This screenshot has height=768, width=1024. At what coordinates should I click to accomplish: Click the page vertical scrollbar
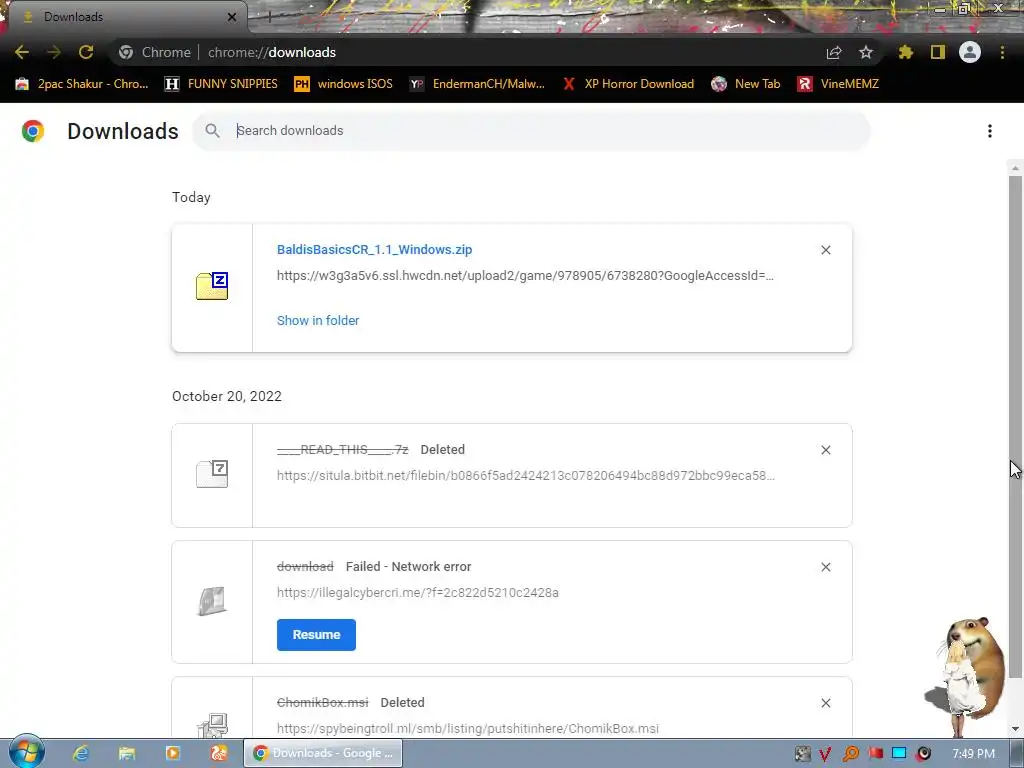tap(1015, 426)
